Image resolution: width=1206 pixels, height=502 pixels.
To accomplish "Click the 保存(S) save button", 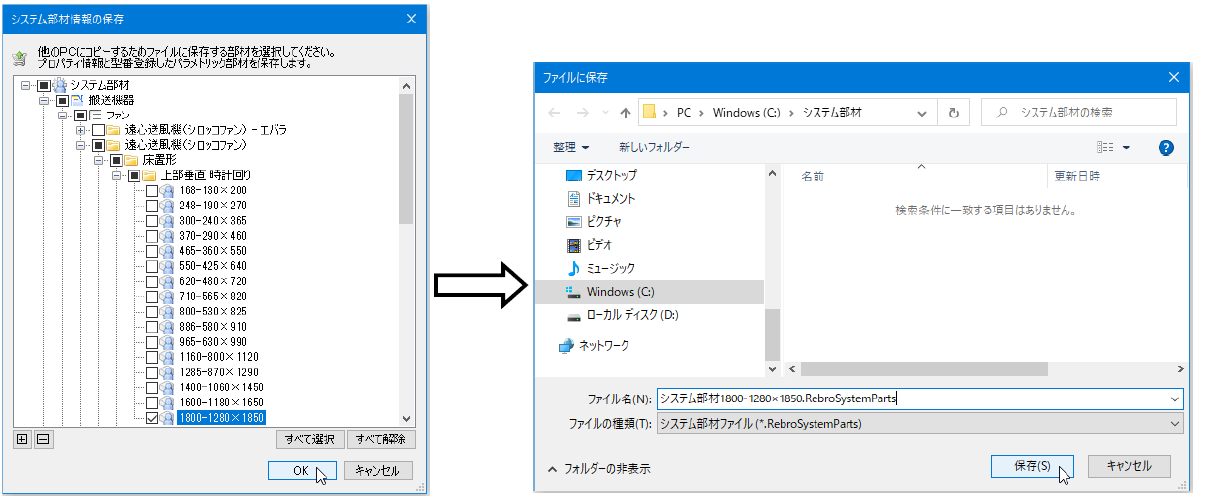I will (1031, 466).
